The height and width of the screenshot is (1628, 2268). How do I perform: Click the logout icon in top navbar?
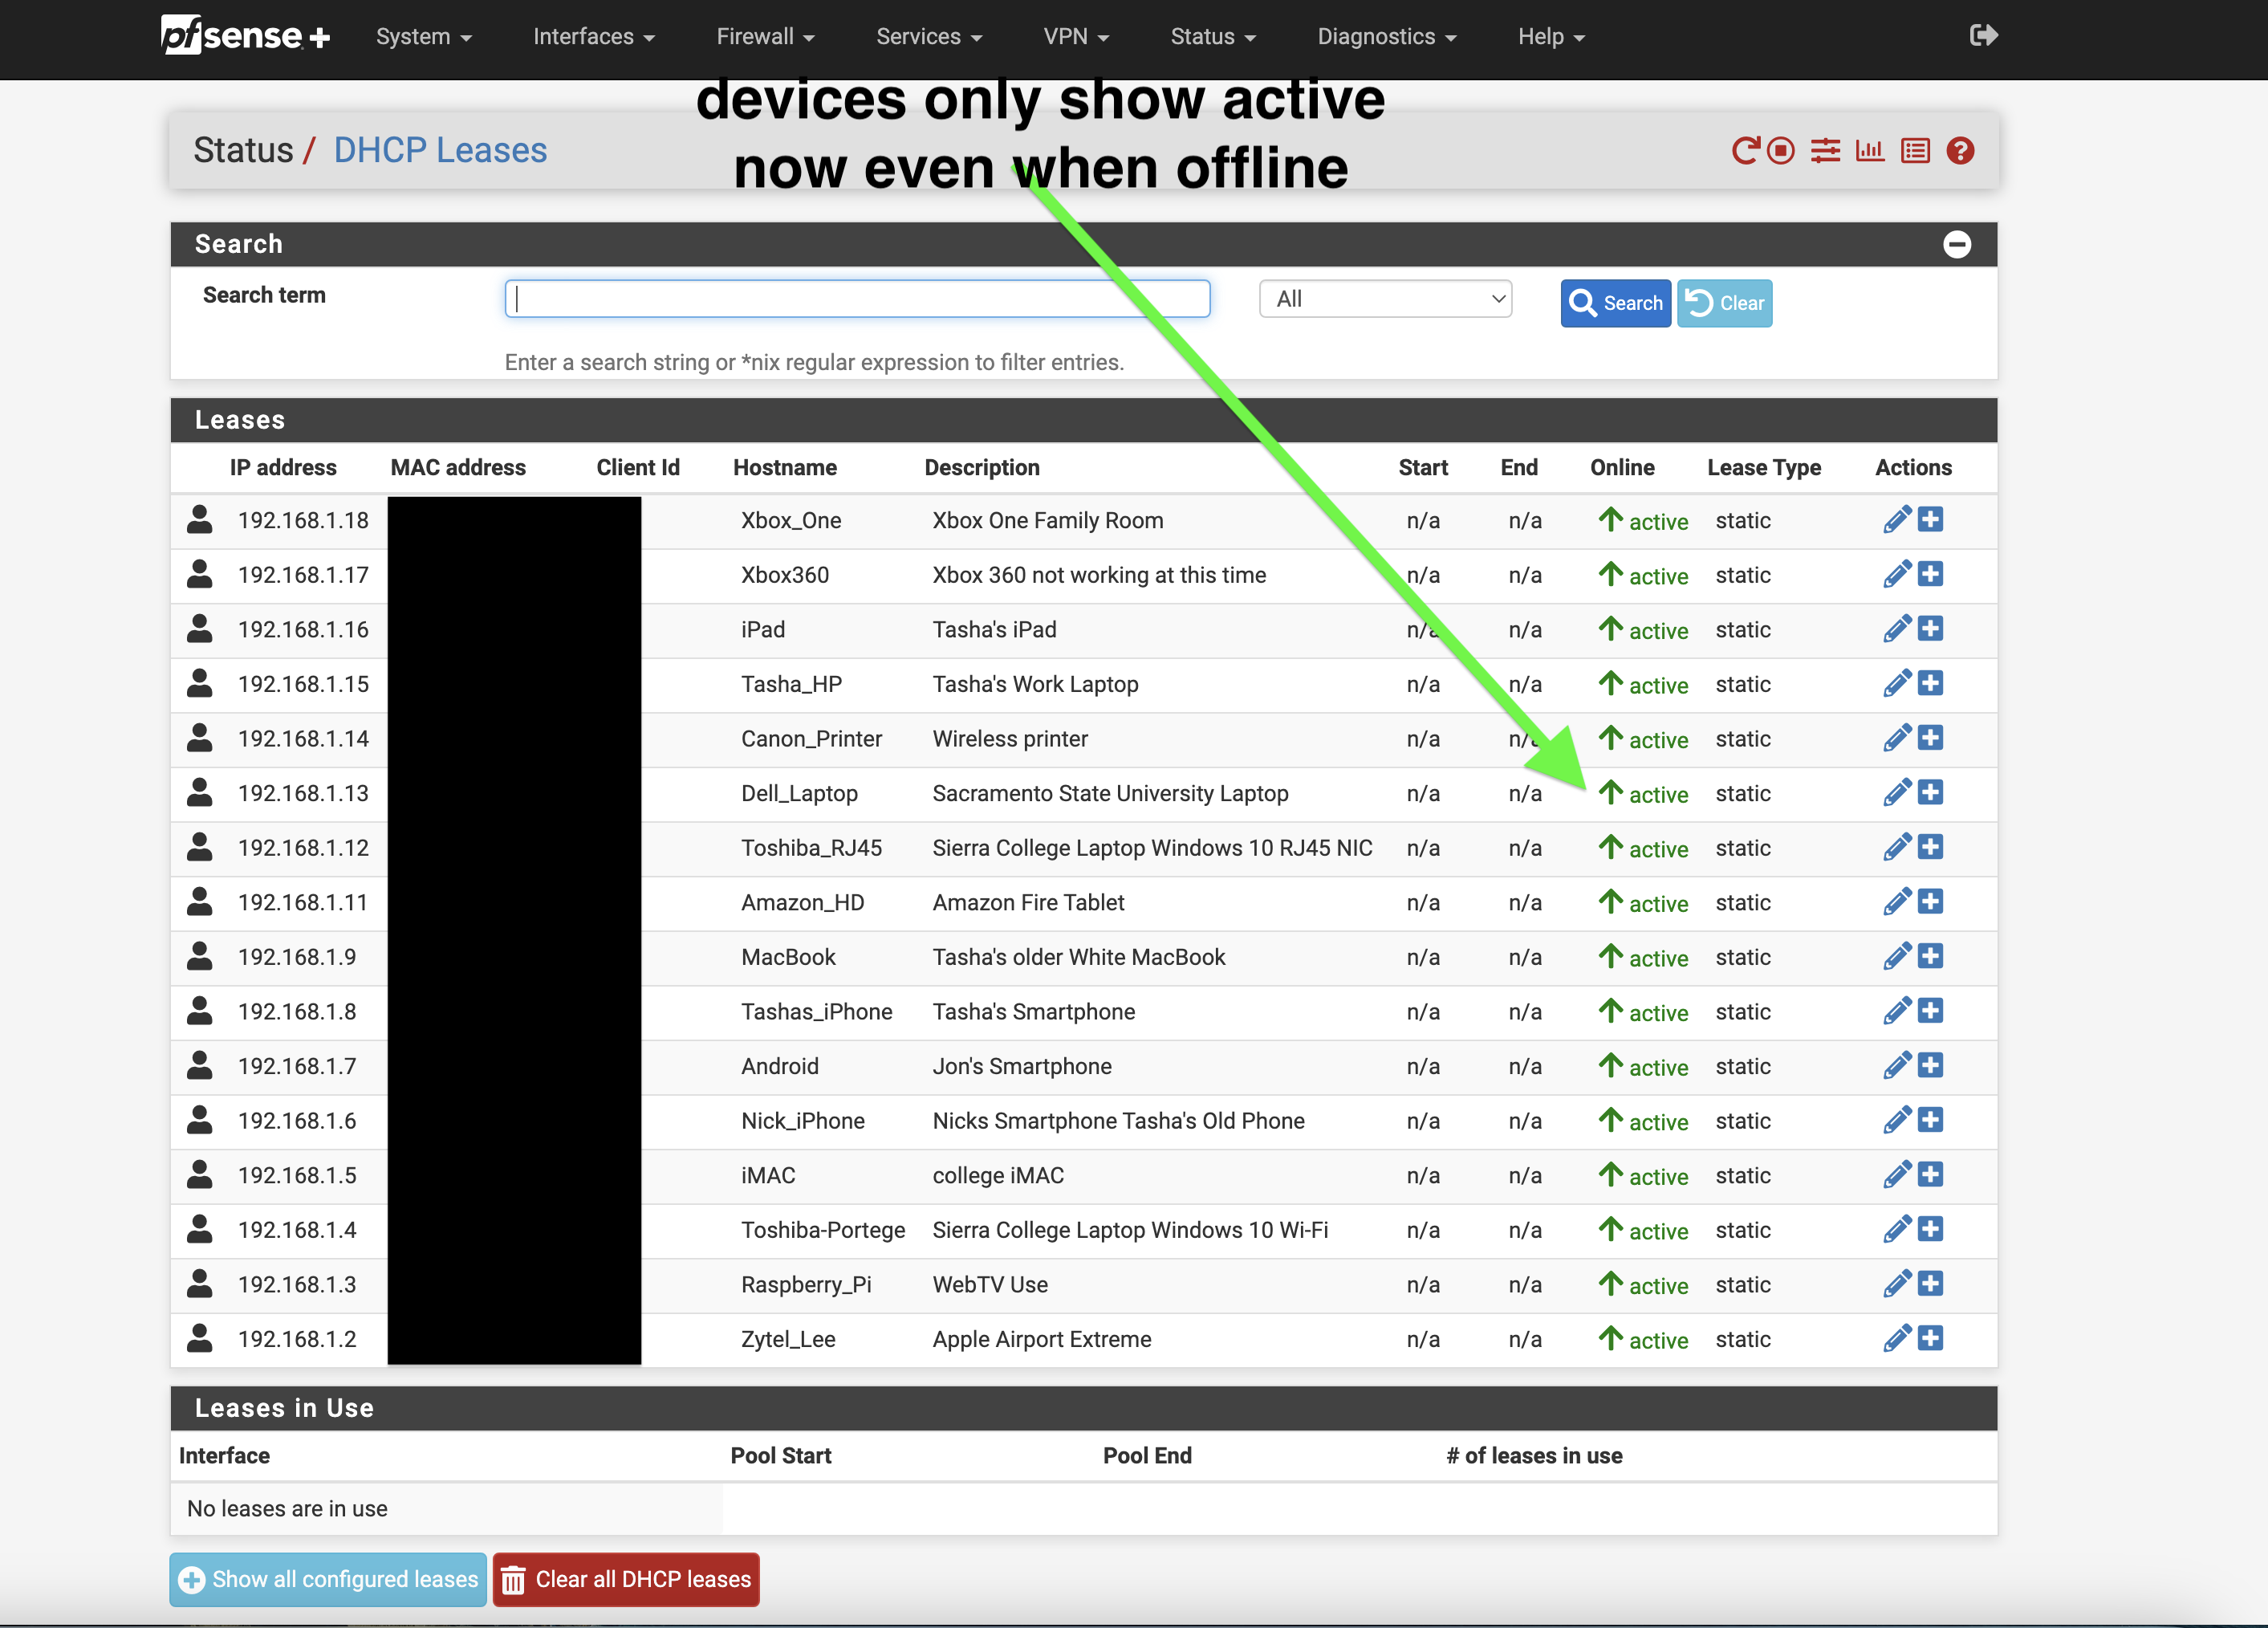(1983, 36)
